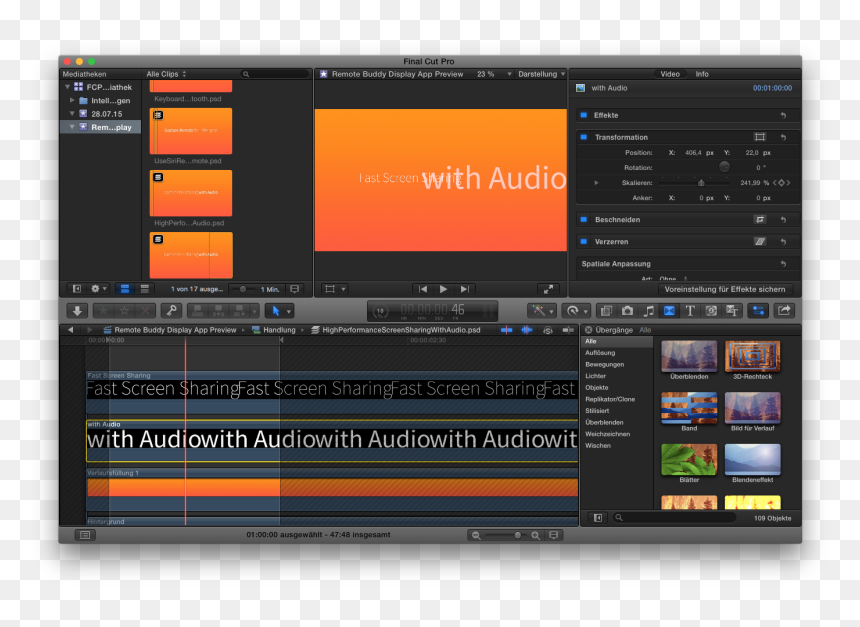Activate on-screen Verzerren distort controls icon
The width and height of the screenshot is (860, 627).
coord(760,241)
